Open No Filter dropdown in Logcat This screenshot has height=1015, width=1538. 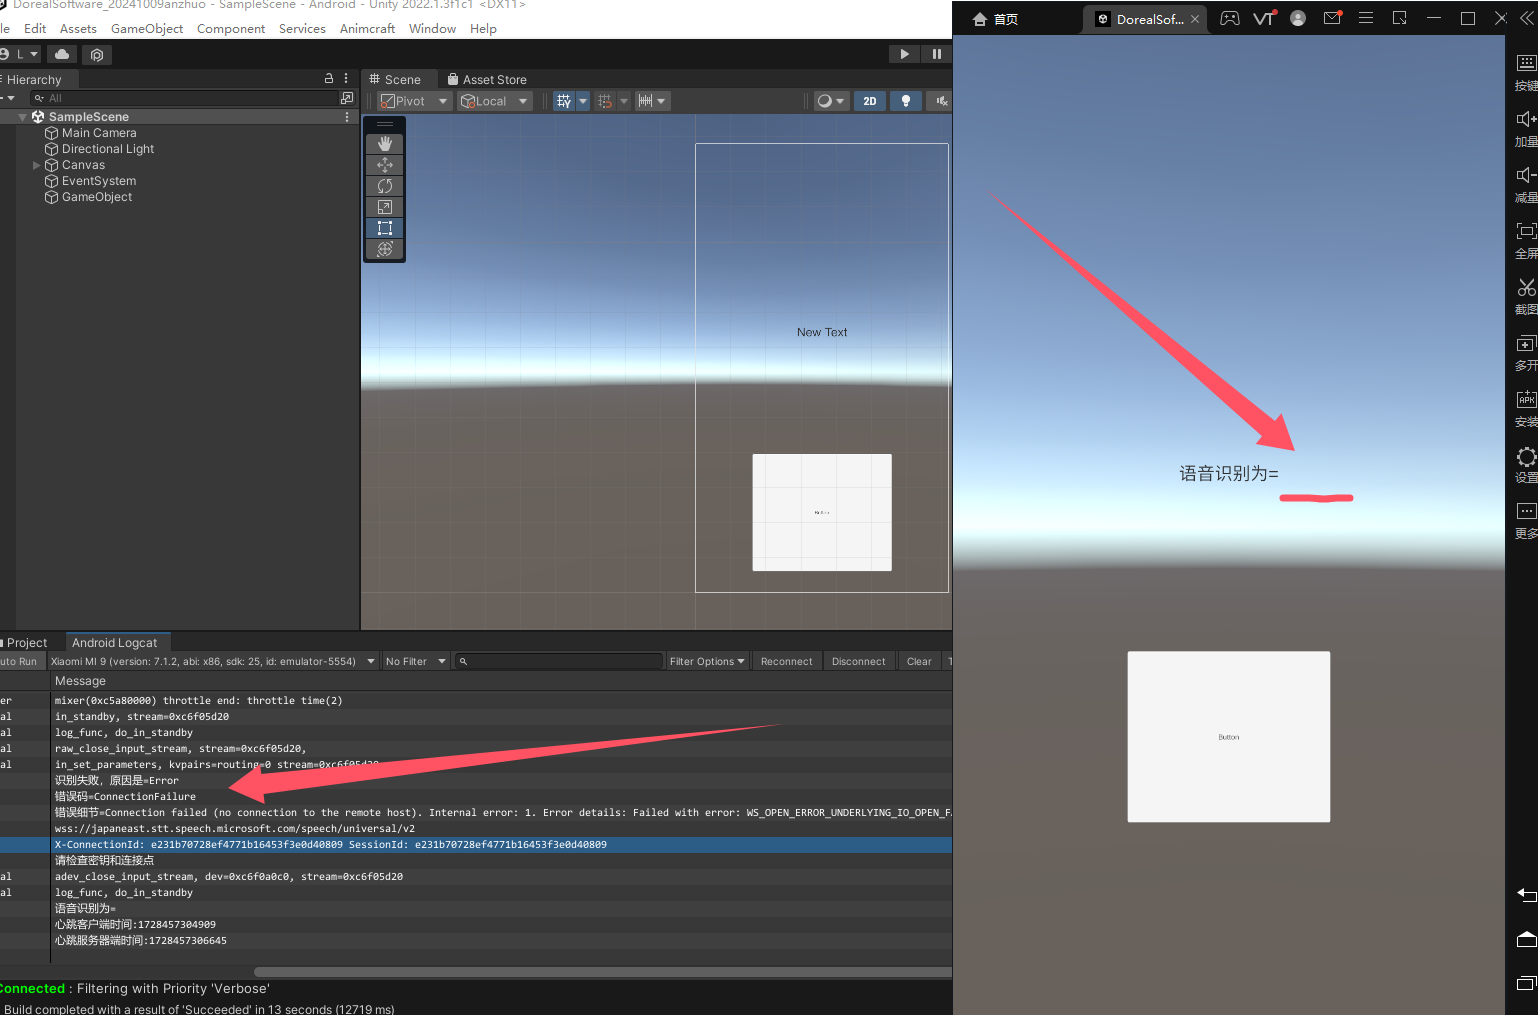(415, 662)
